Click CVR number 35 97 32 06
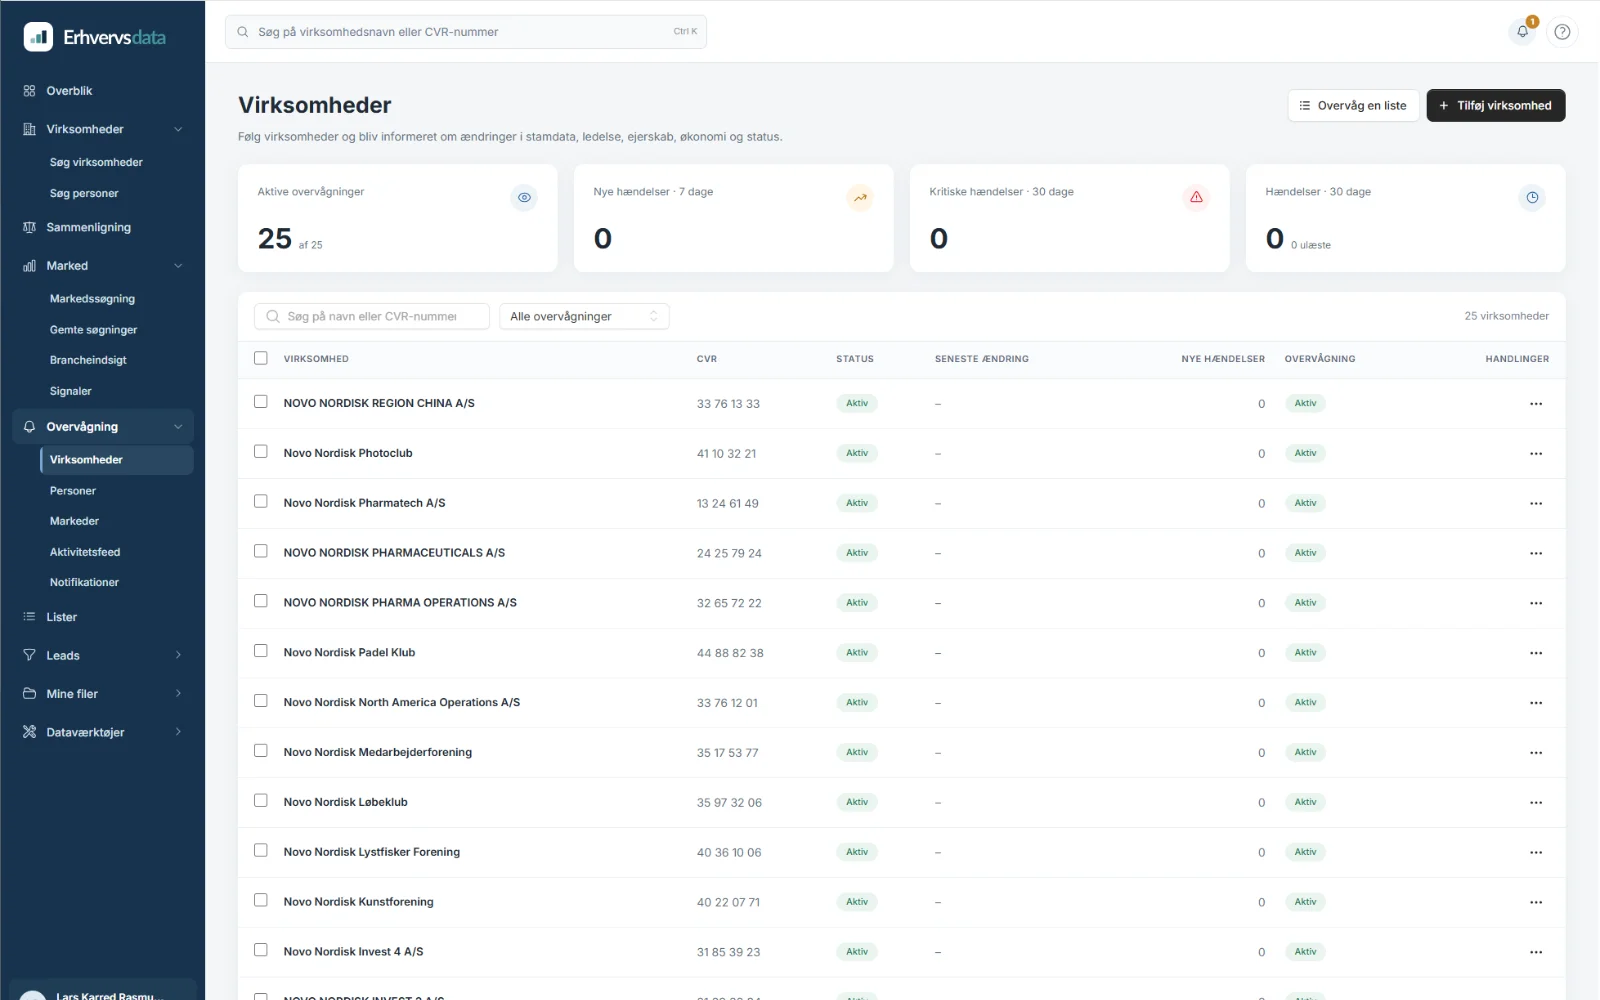 (x=729, y=803)
